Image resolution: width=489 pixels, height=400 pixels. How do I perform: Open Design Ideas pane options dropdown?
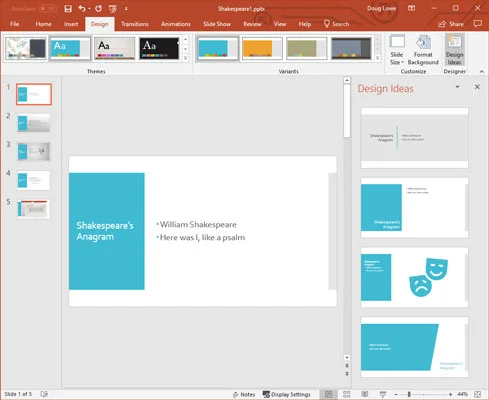click(457, 87)
